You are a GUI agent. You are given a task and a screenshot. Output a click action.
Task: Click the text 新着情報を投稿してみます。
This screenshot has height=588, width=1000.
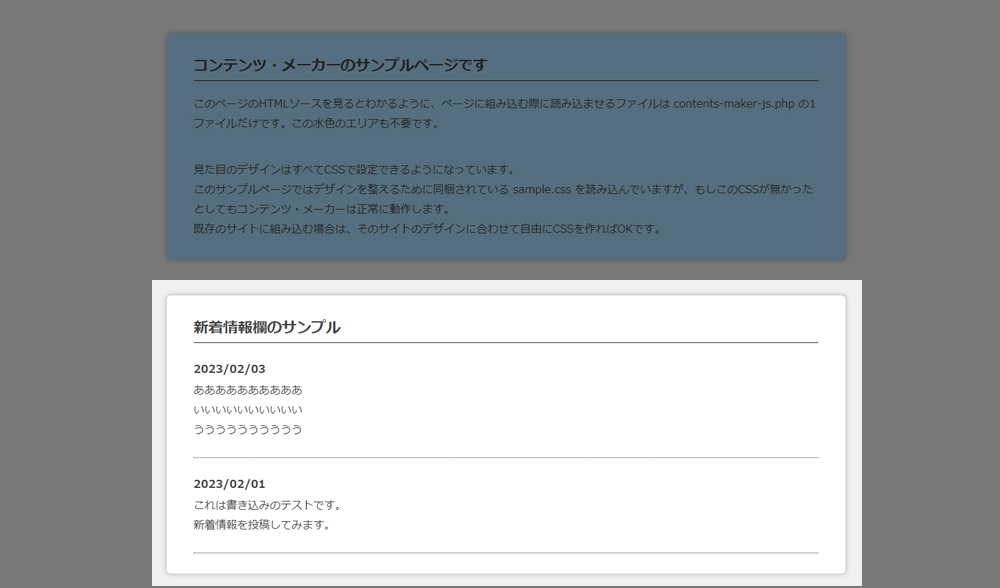click(x=263, y=525)
